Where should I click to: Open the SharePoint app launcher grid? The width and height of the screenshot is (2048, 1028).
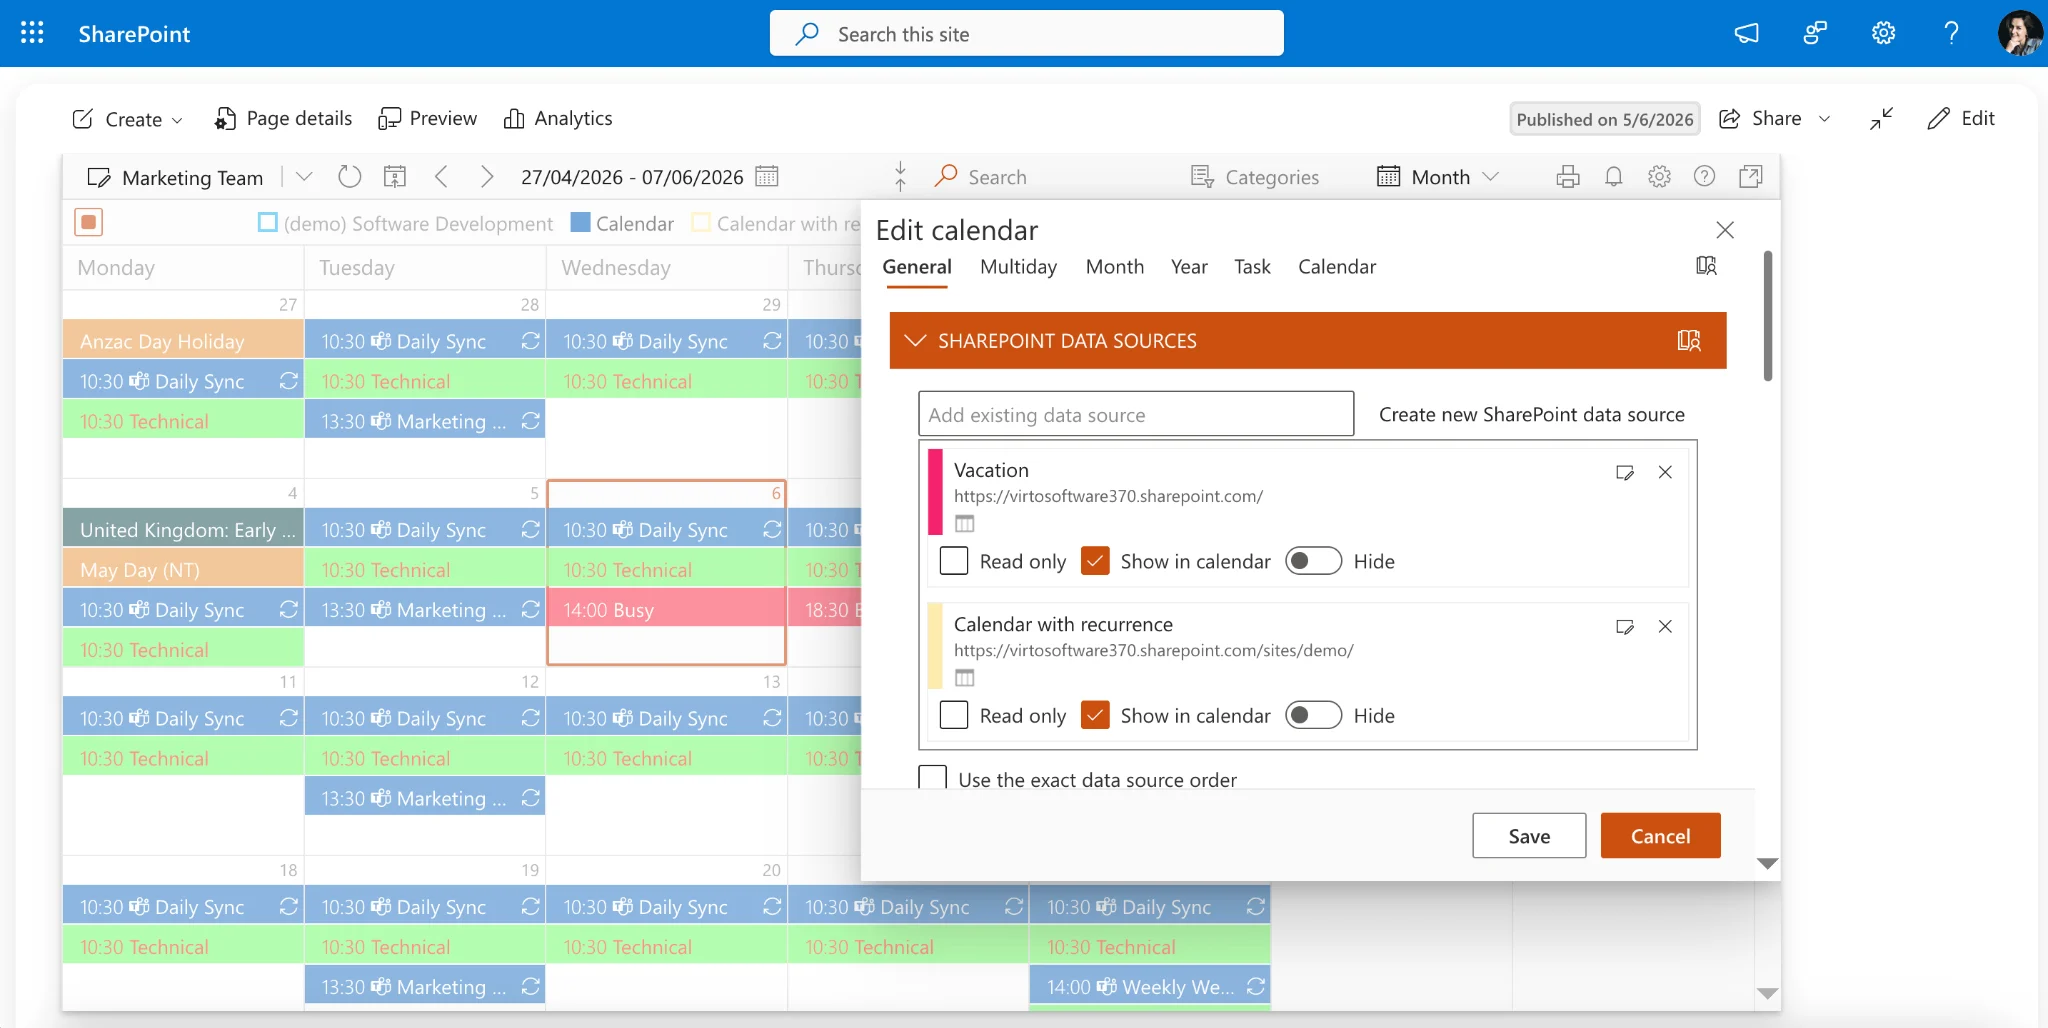[32, 33]
